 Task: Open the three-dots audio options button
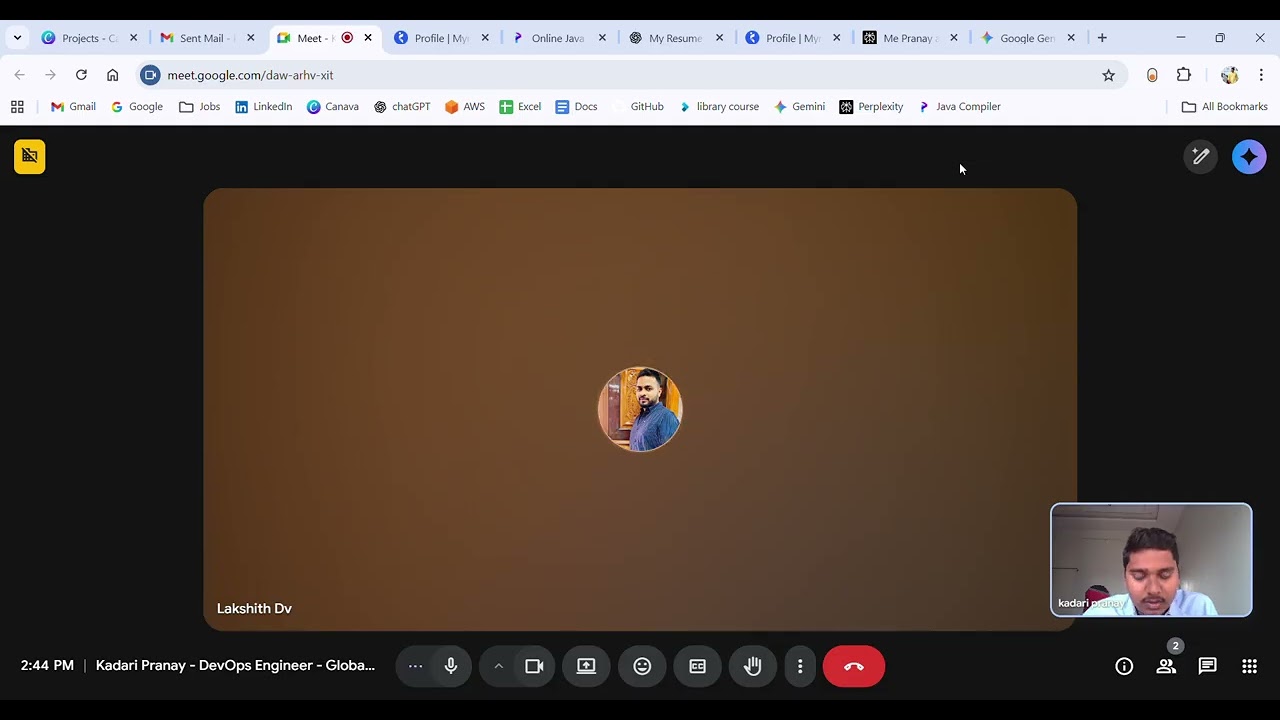click(415, 666)
